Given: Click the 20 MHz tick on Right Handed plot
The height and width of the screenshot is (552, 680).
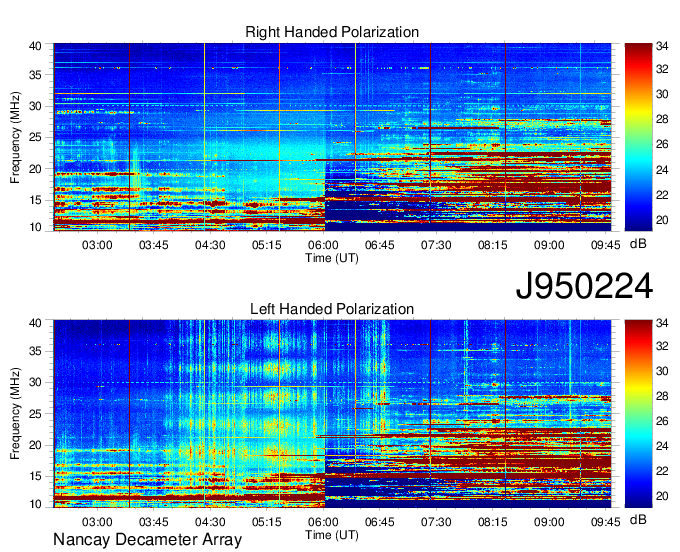Looking at the screenshot, I should 36,169.
